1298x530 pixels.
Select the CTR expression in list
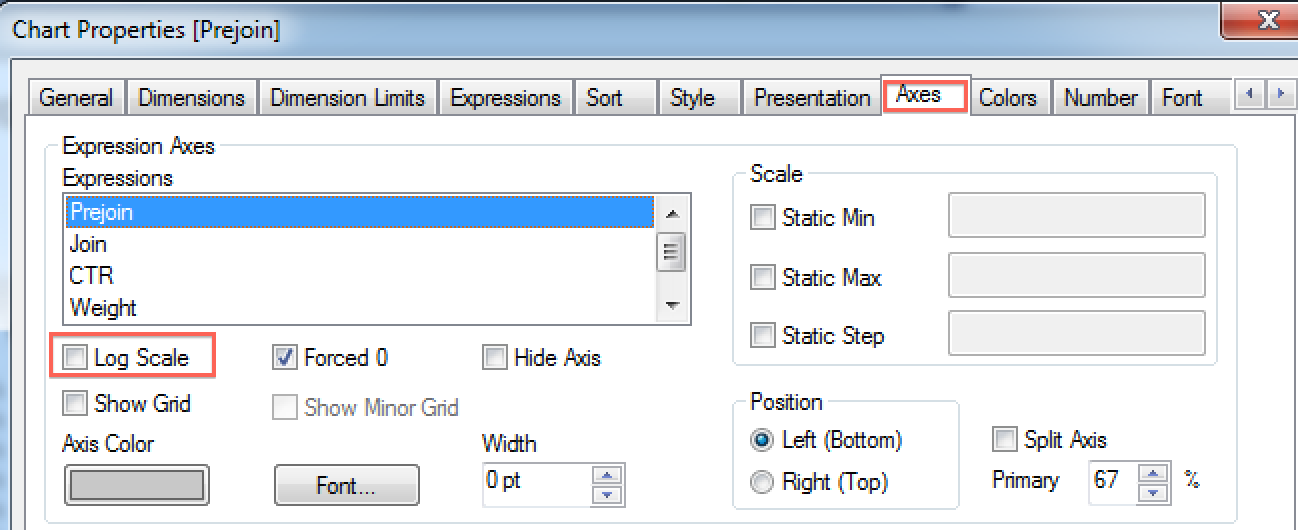pos(92,276)
